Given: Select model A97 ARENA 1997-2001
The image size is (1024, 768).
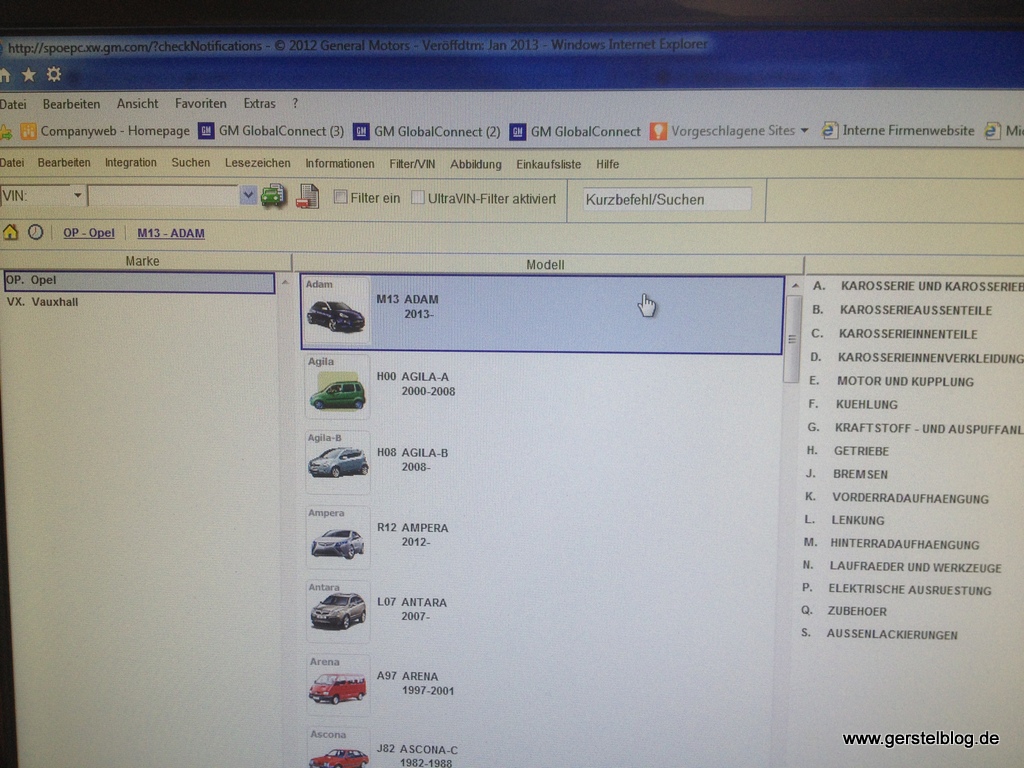Looking at the screenshot, I should [415, 683].
